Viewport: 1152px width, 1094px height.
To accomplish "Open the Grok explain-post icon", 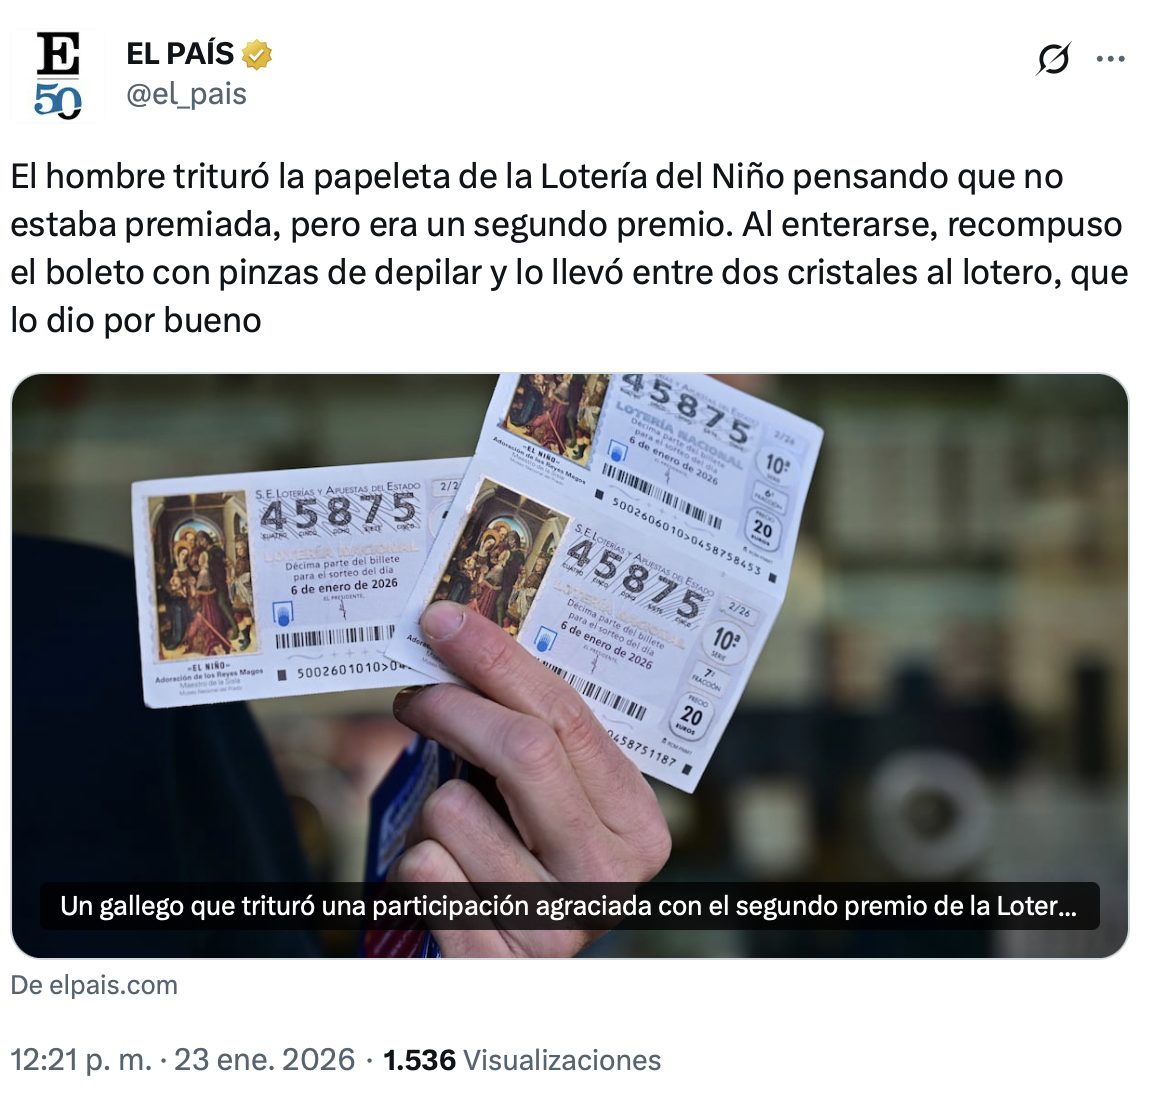I will click(1053, 59).
